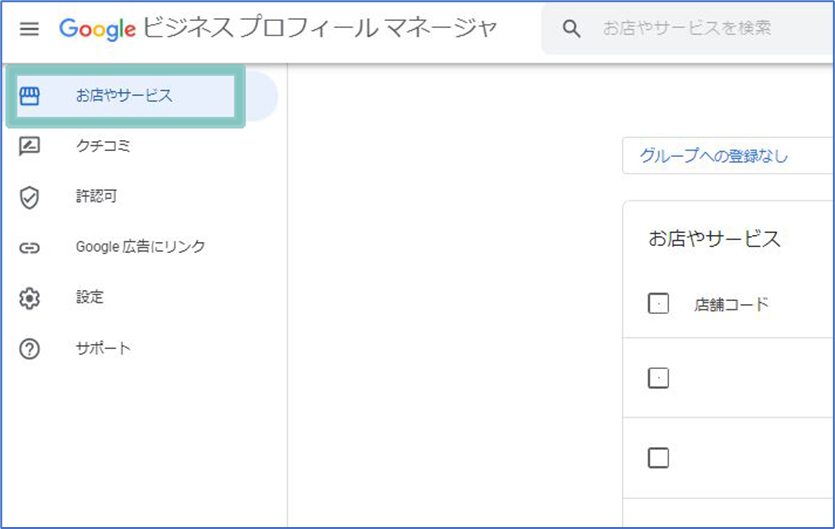
Task: Go to 許認可 in the sidebar
Action: click(x=96, y=196)
